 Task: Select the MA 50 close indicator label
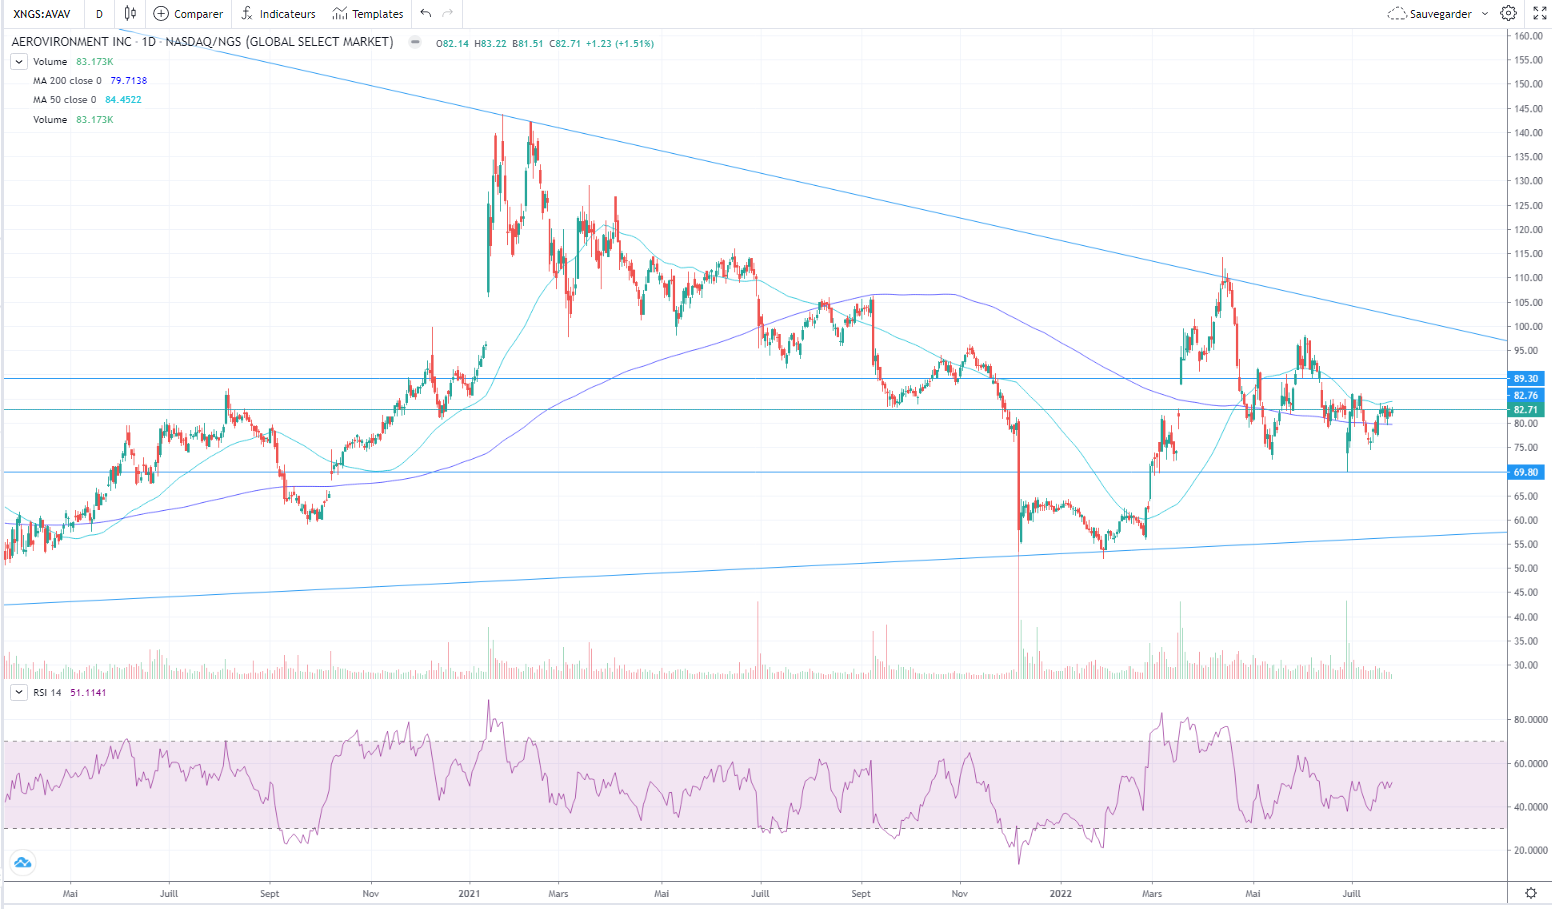[65, 100]
